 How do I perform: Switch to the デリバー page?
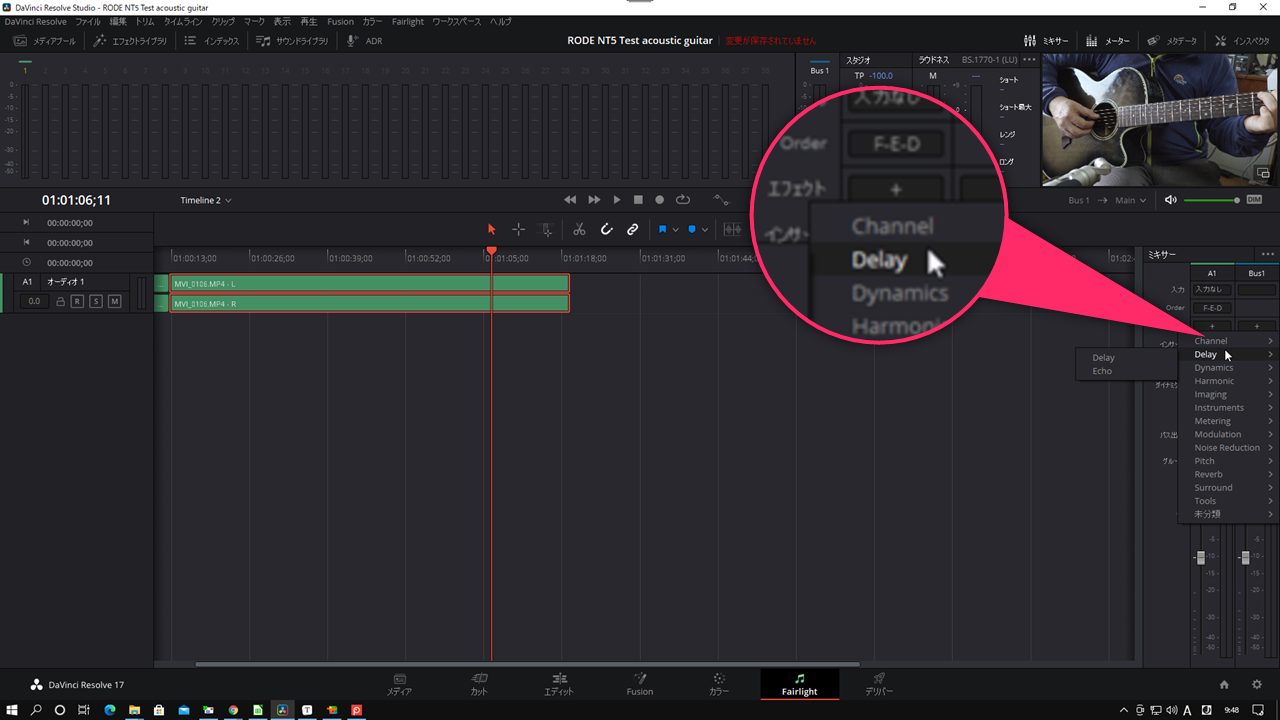[x=879, y=684]
